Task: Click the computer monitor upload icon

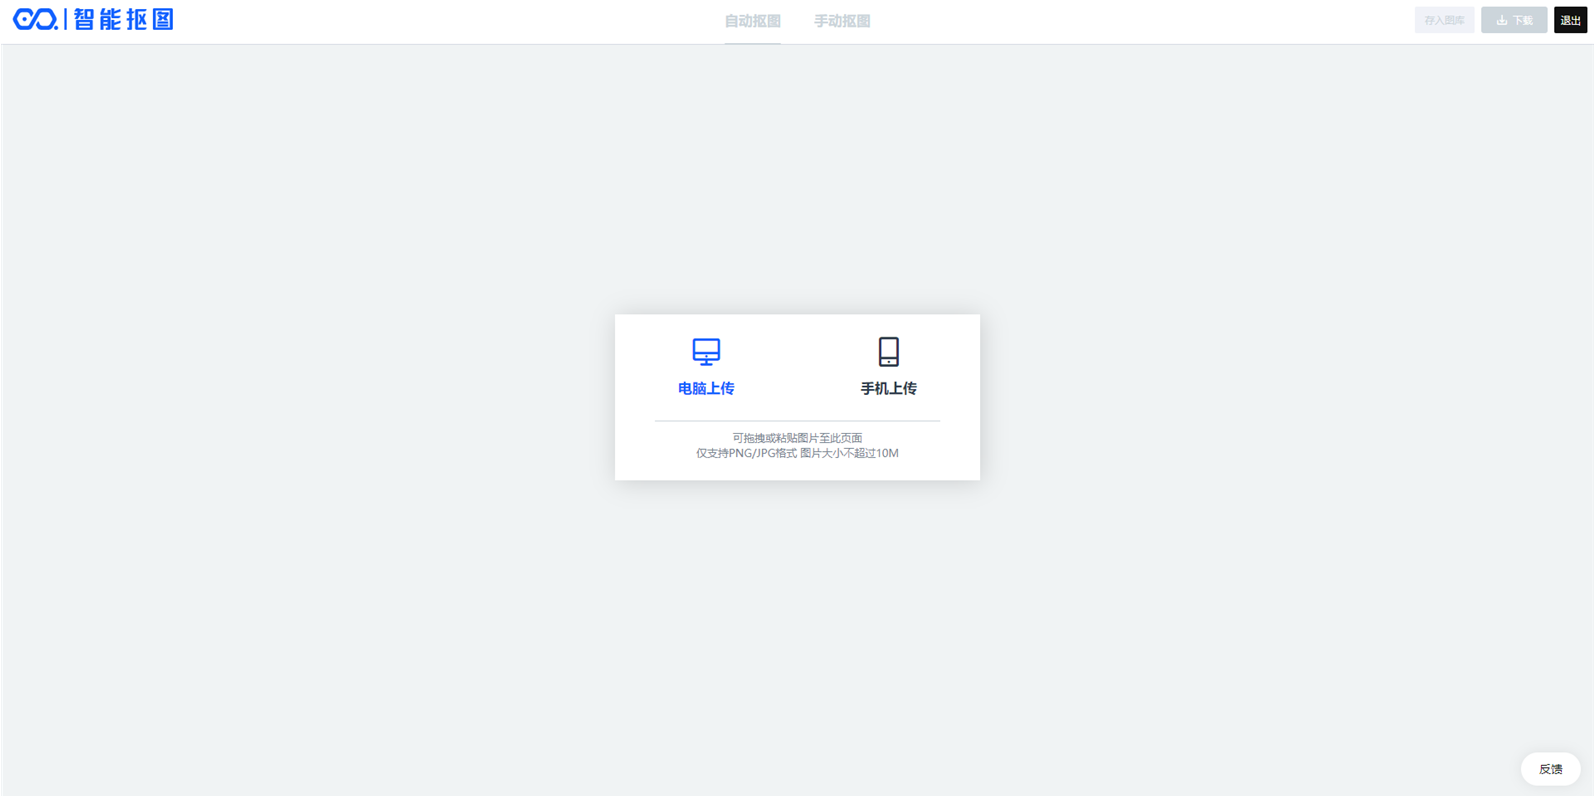Action: [706, 352]
